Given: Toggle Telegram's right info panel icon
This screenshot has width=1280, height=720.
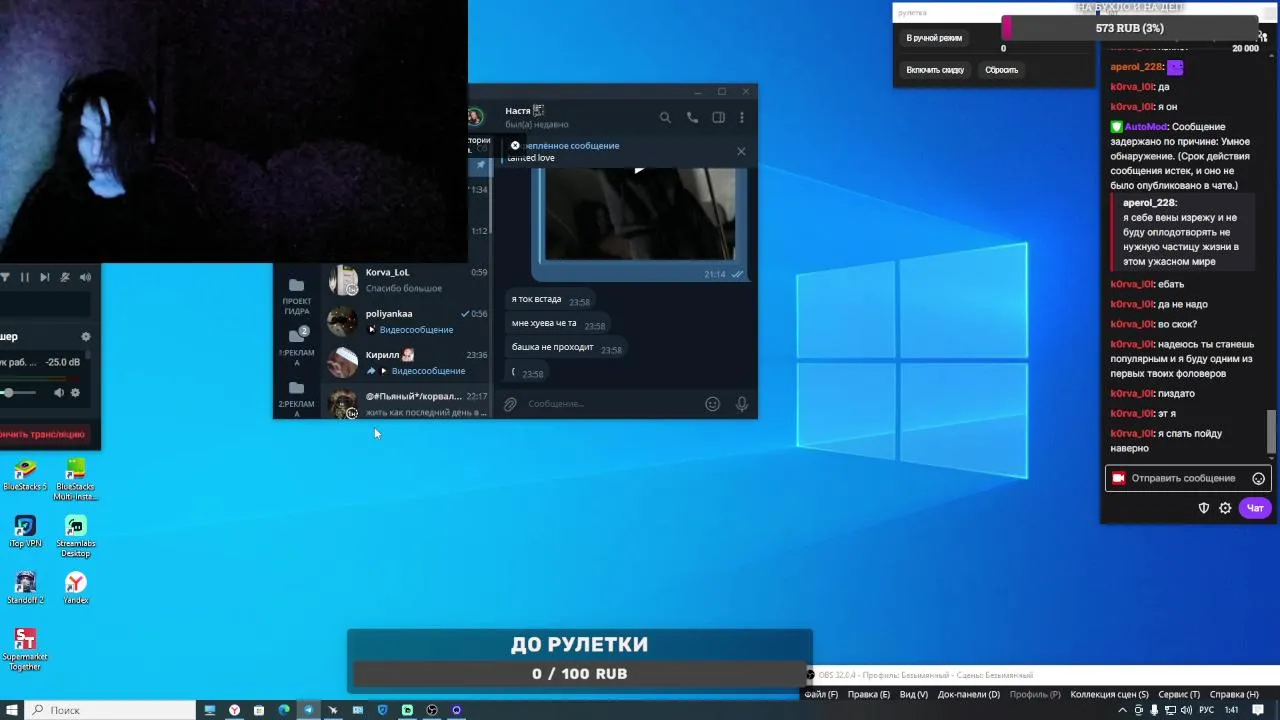Looking at the screenshot, I should click(x=718, y=117).
